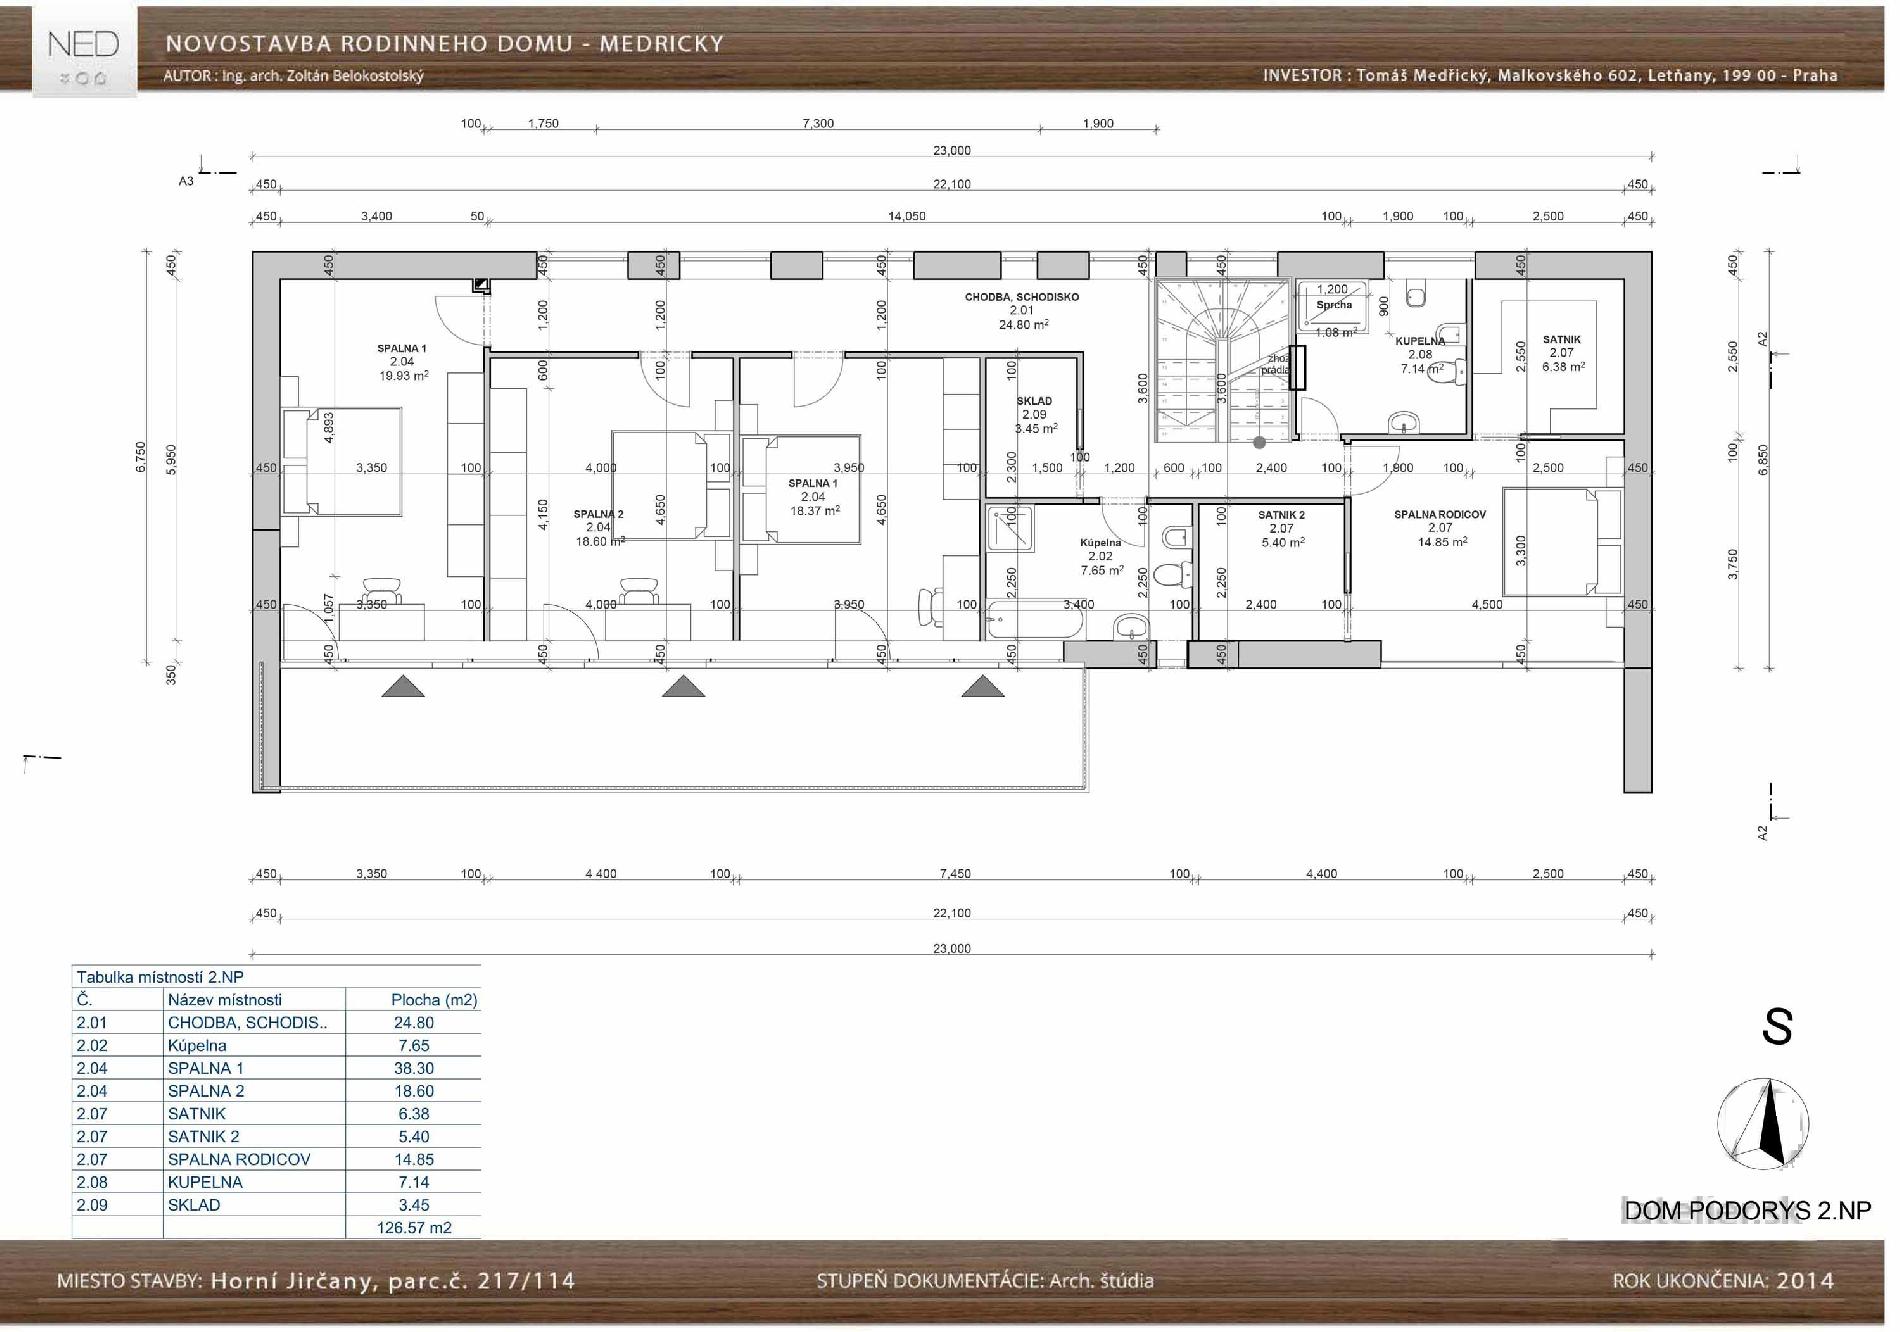This screenshot has height=1332, width=1900.
Task: Select the SKLAD row in the room table
Action: 276,1205
